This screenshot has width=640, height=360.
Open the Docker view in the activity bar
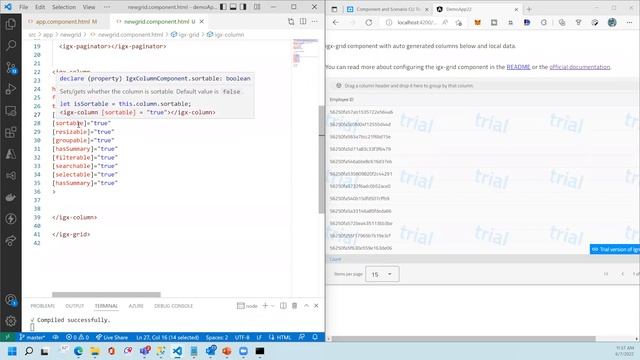11,197
